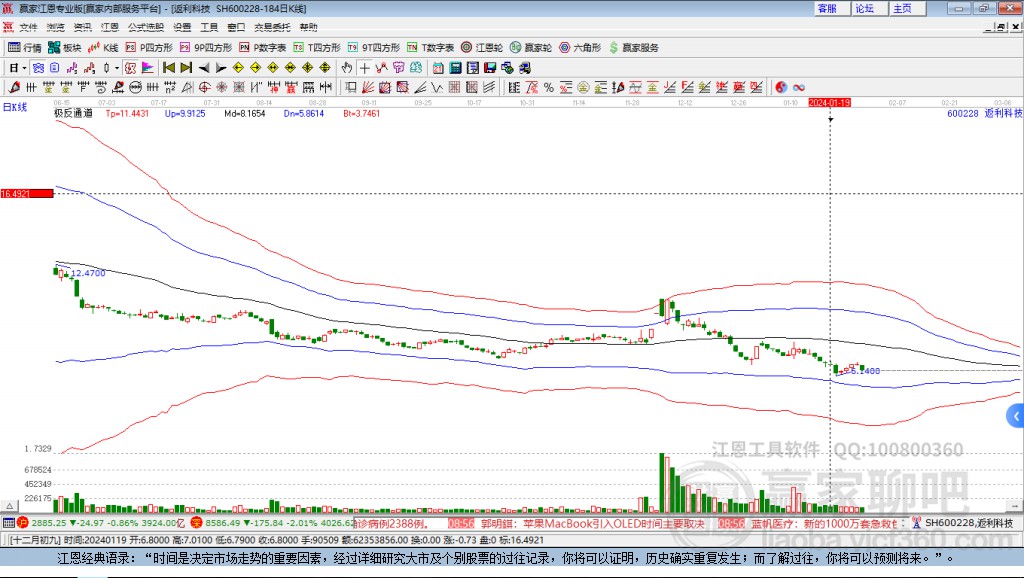Open the 江恩 menu
Screen dimensions: 1024x578
pyautogui.click(x=110, y=27)
